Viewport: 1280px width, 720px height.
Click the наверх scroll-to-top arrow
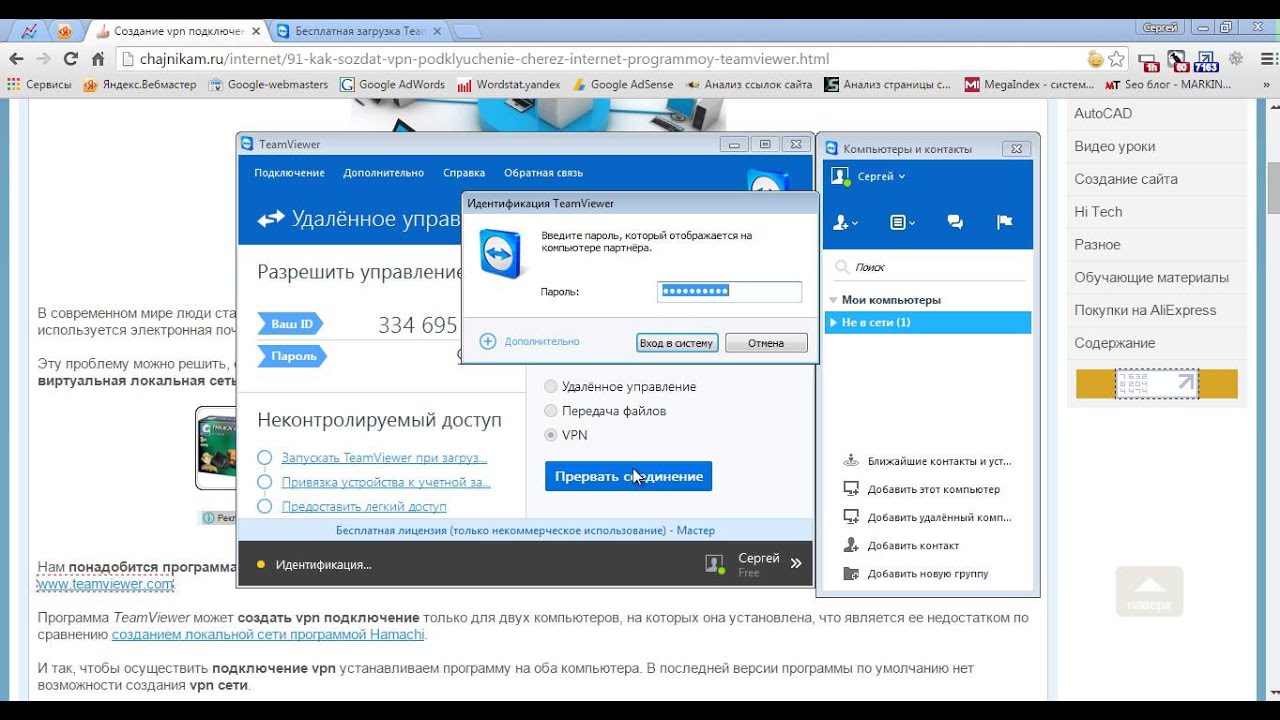pyautogui.click(x=1149, y=591)
